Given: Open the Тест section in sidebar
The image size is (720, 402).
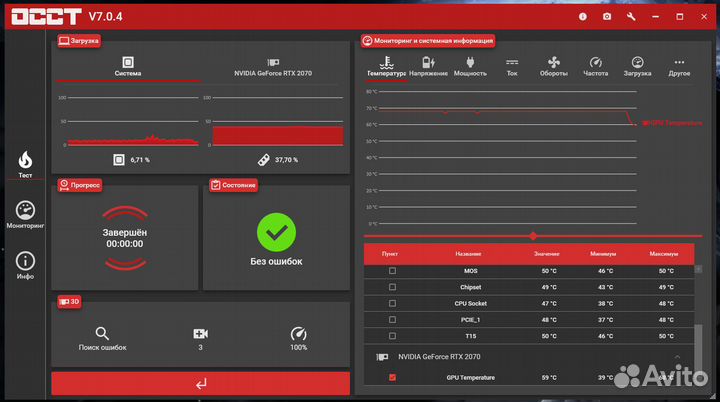Looking at the screenshot, I should (25, 164).
